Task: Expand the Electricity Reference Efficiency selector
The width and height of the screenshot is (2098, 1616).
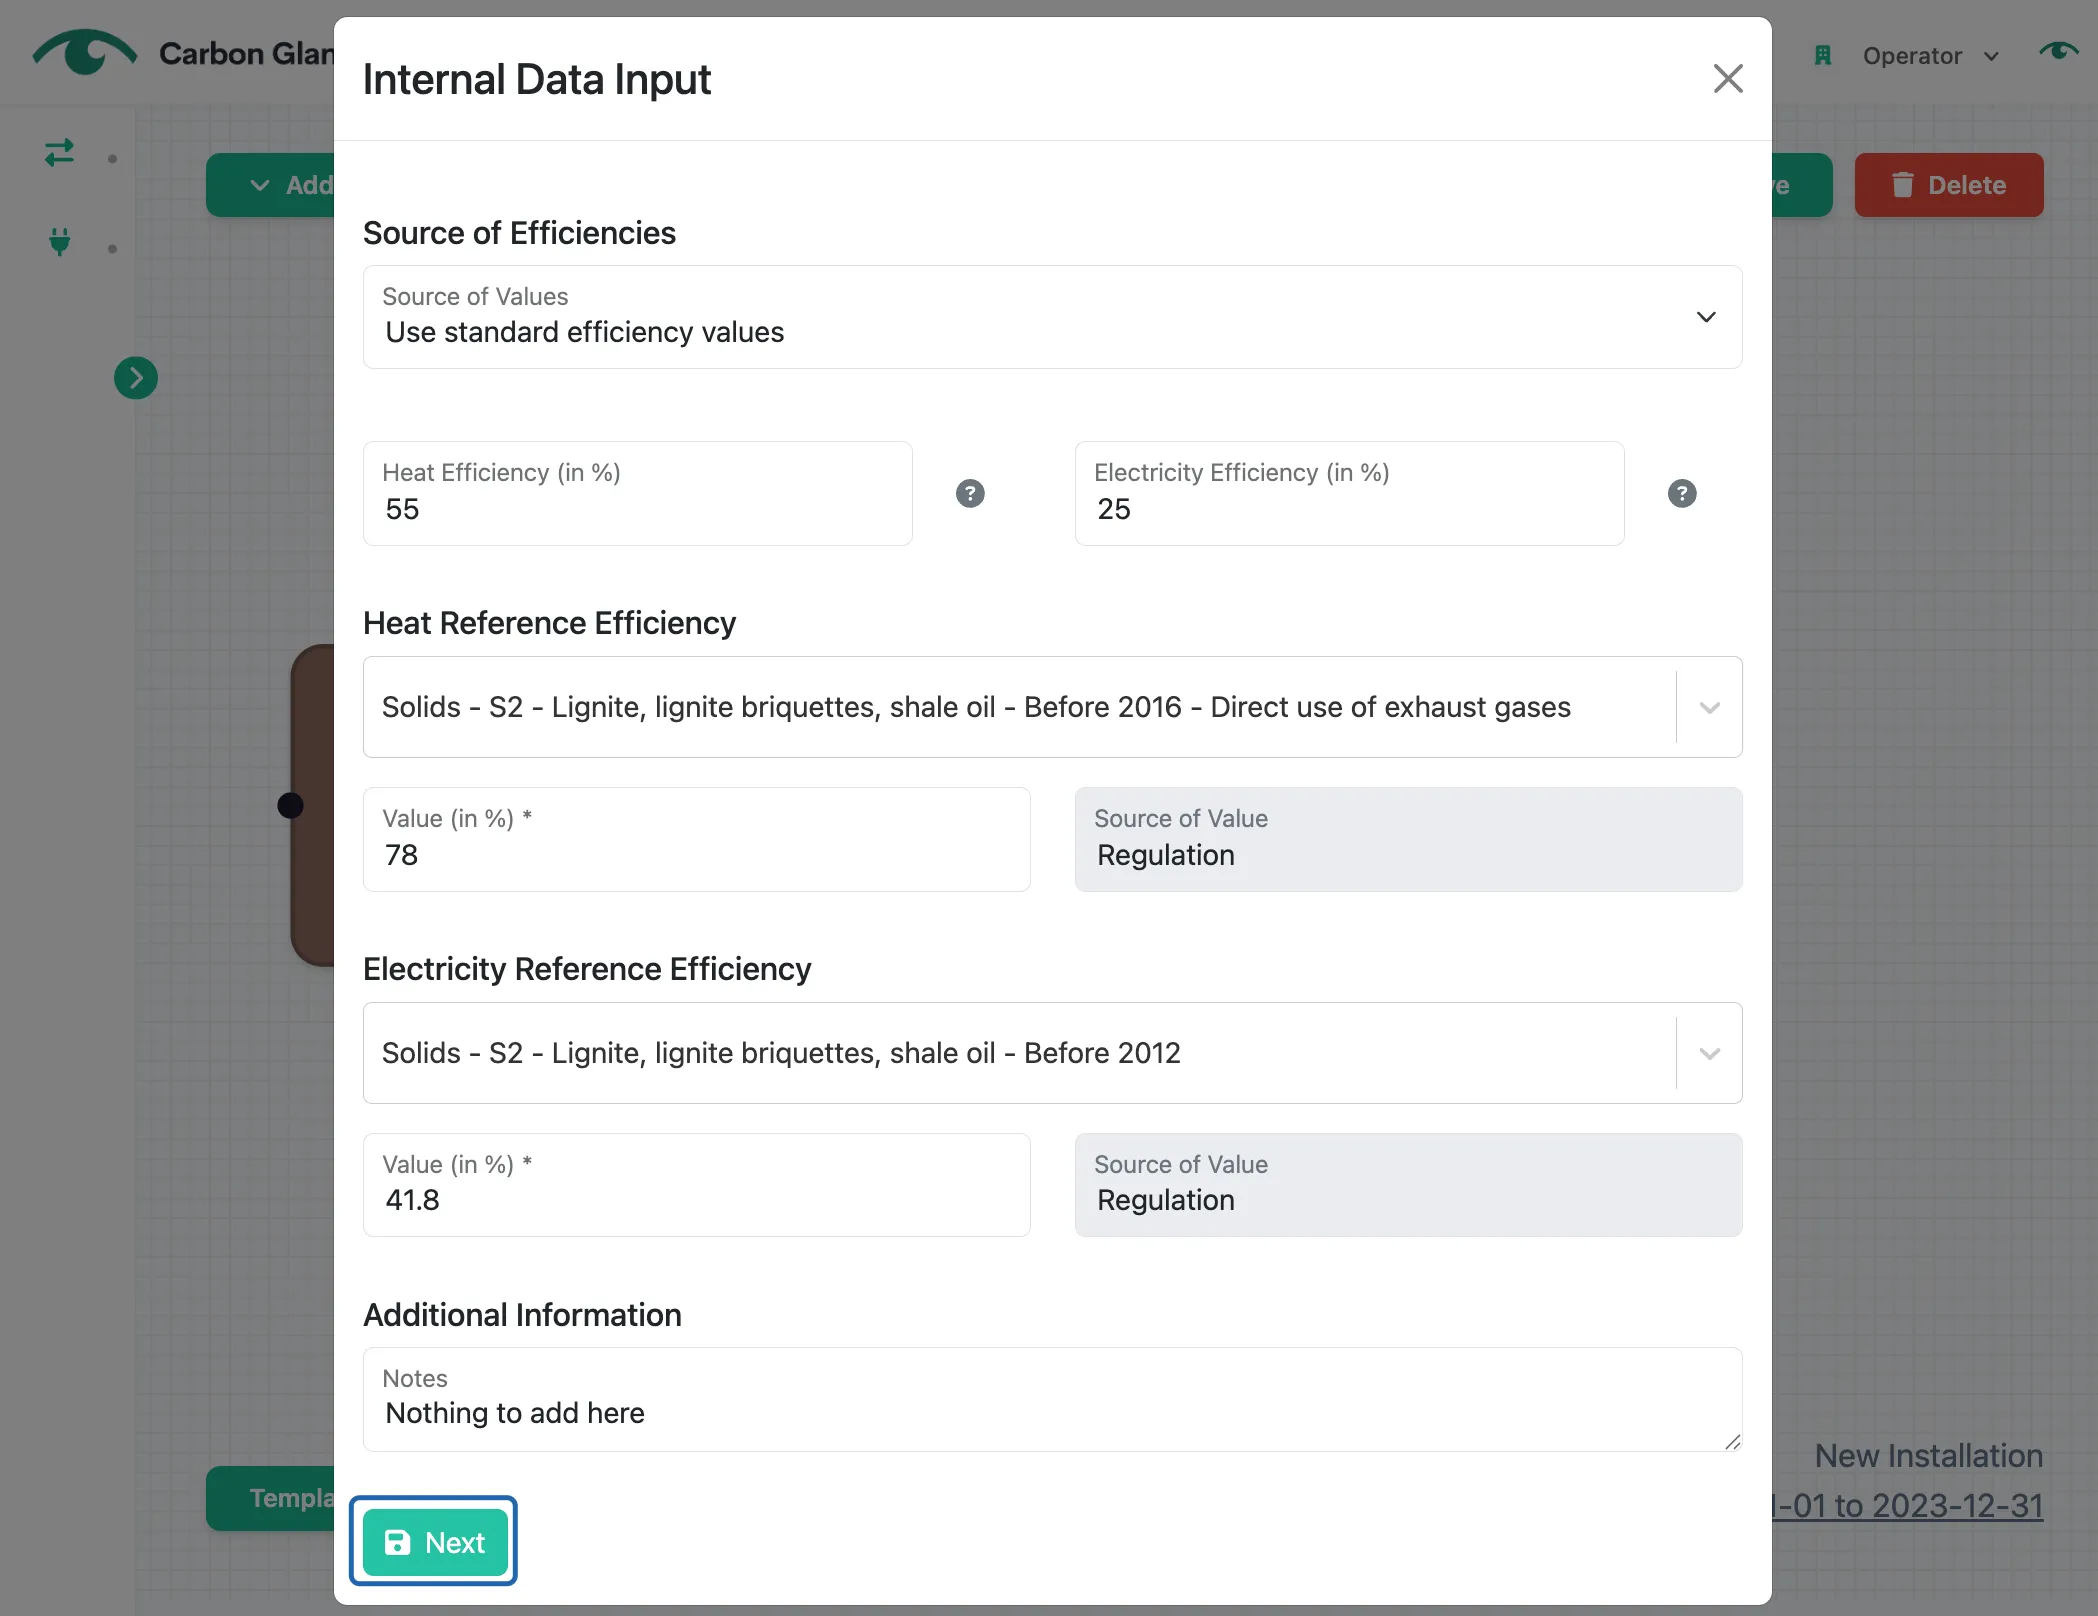Action: (1052, 1053)
